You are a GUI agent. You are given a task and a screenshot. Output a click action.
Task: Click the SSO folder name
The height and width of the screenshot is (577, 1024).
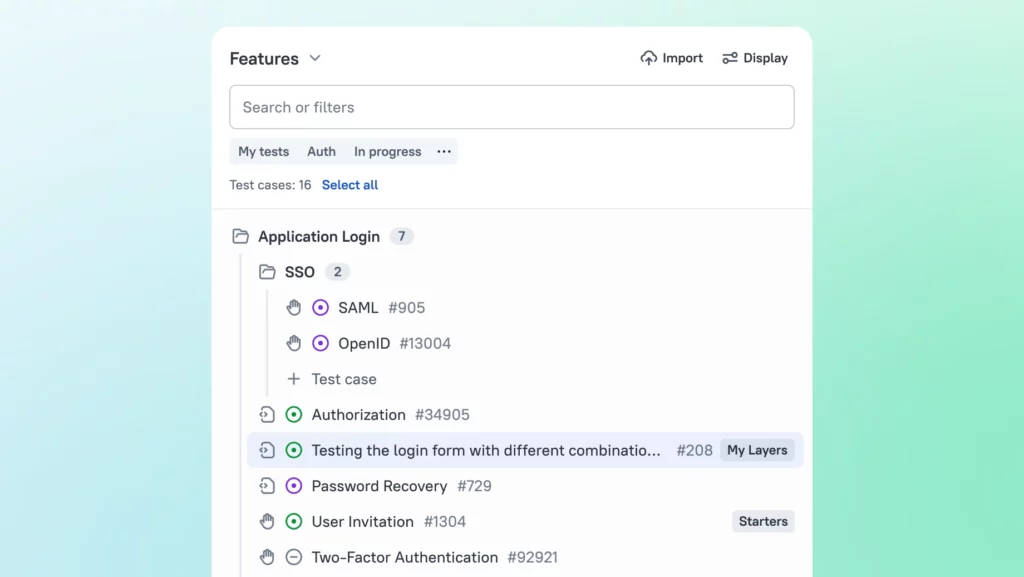coord(300,272)
